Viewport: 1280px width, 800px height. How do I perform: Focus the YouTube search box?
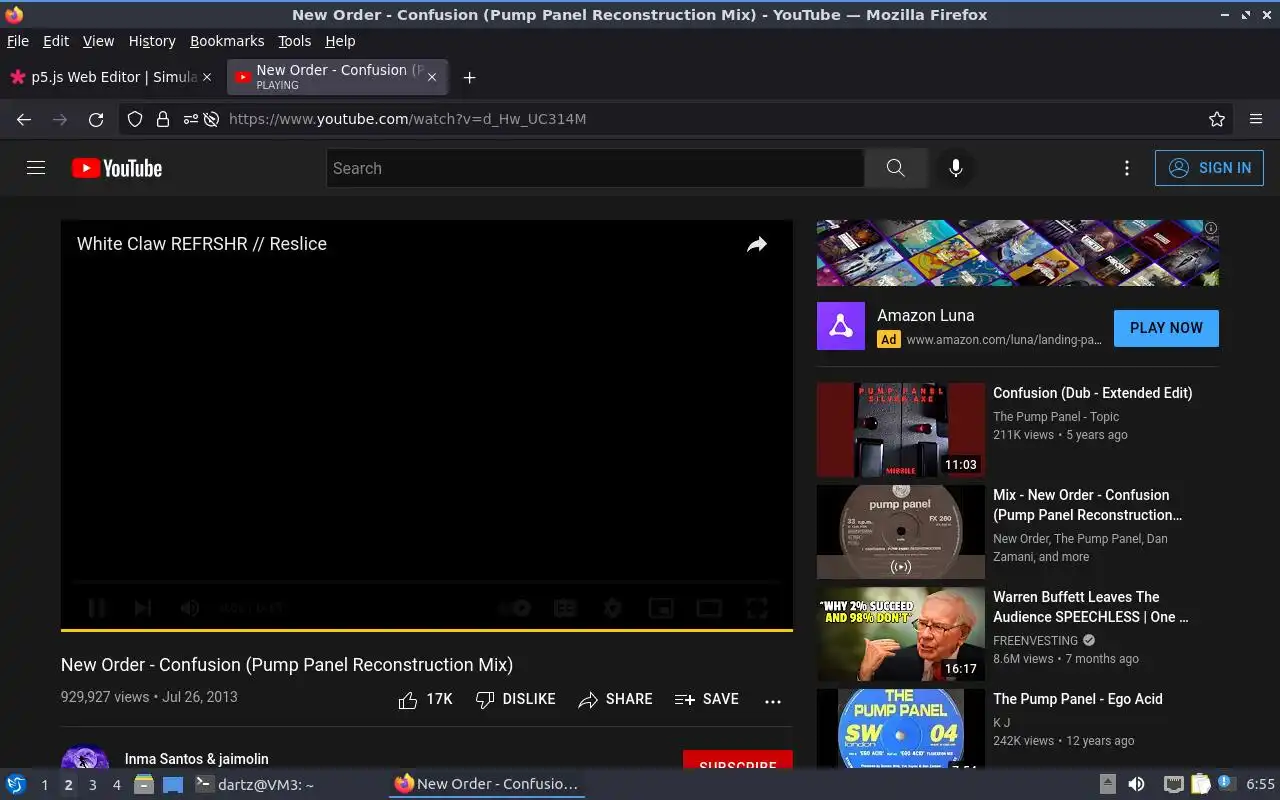coord(595,168)
